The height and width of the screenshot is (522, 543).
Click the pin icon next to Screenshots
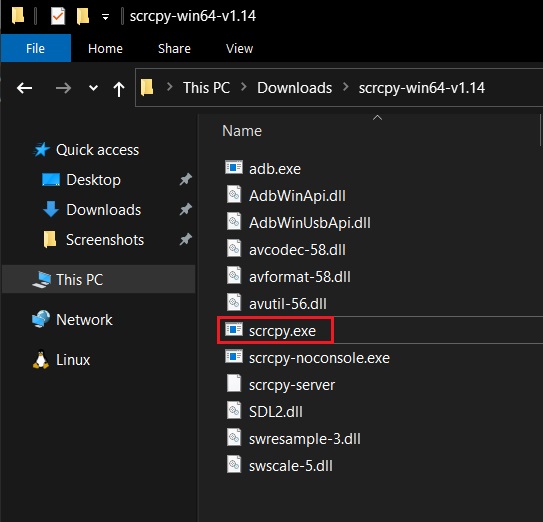click(186, 239)
